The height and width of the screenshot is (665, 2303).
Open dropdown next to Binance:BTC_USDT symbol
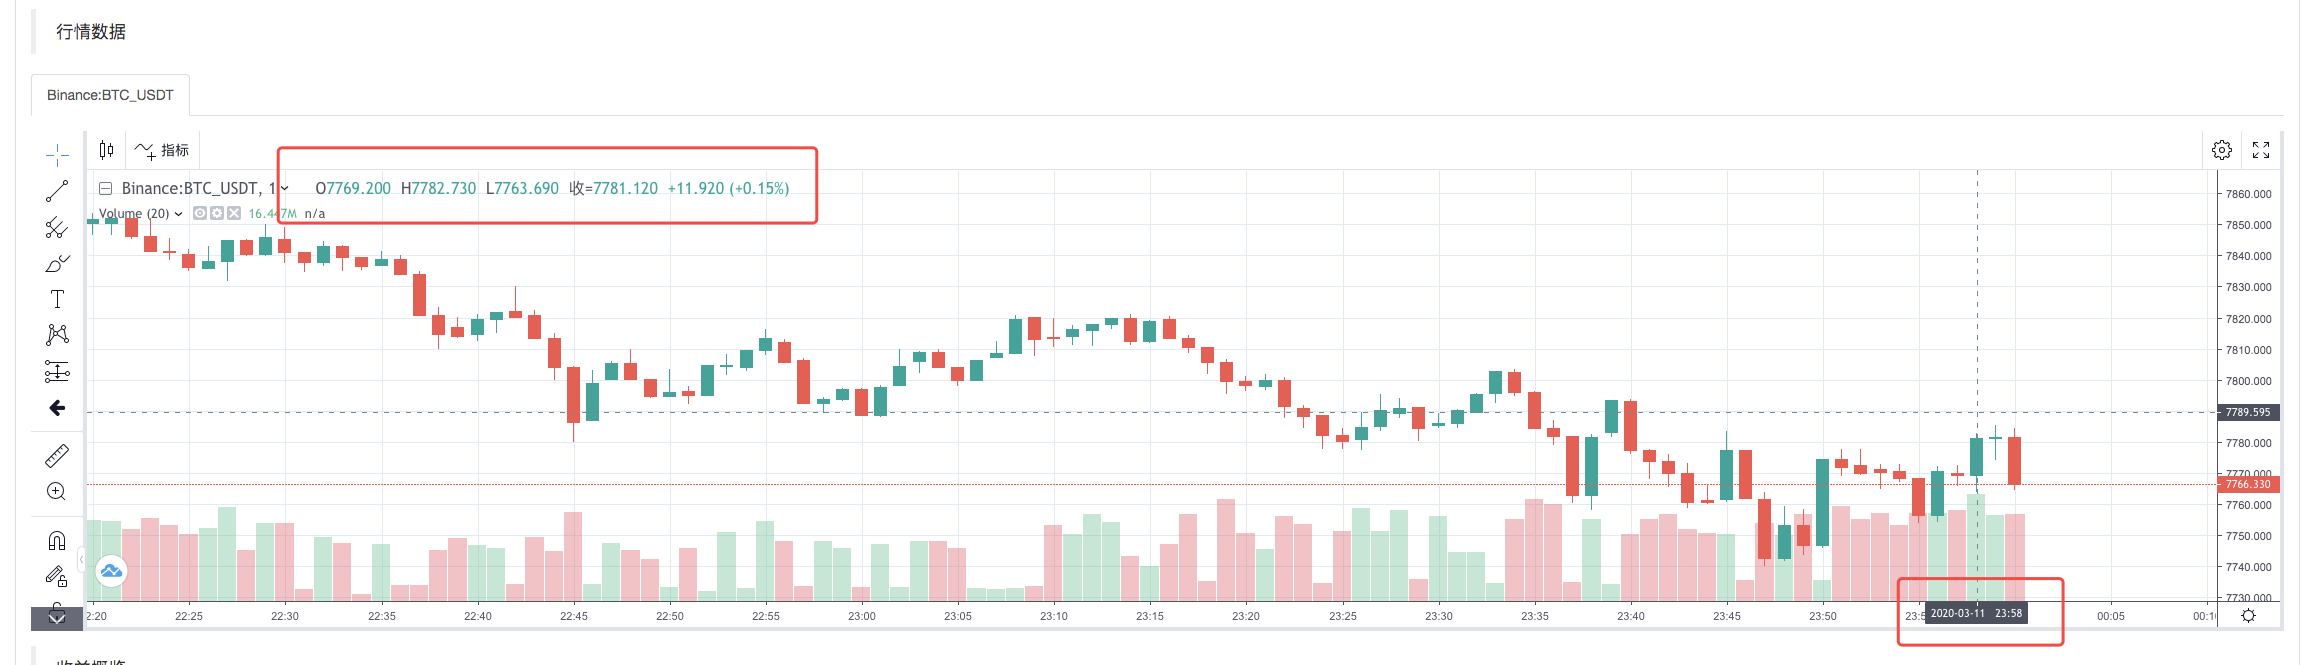point(285,188)
